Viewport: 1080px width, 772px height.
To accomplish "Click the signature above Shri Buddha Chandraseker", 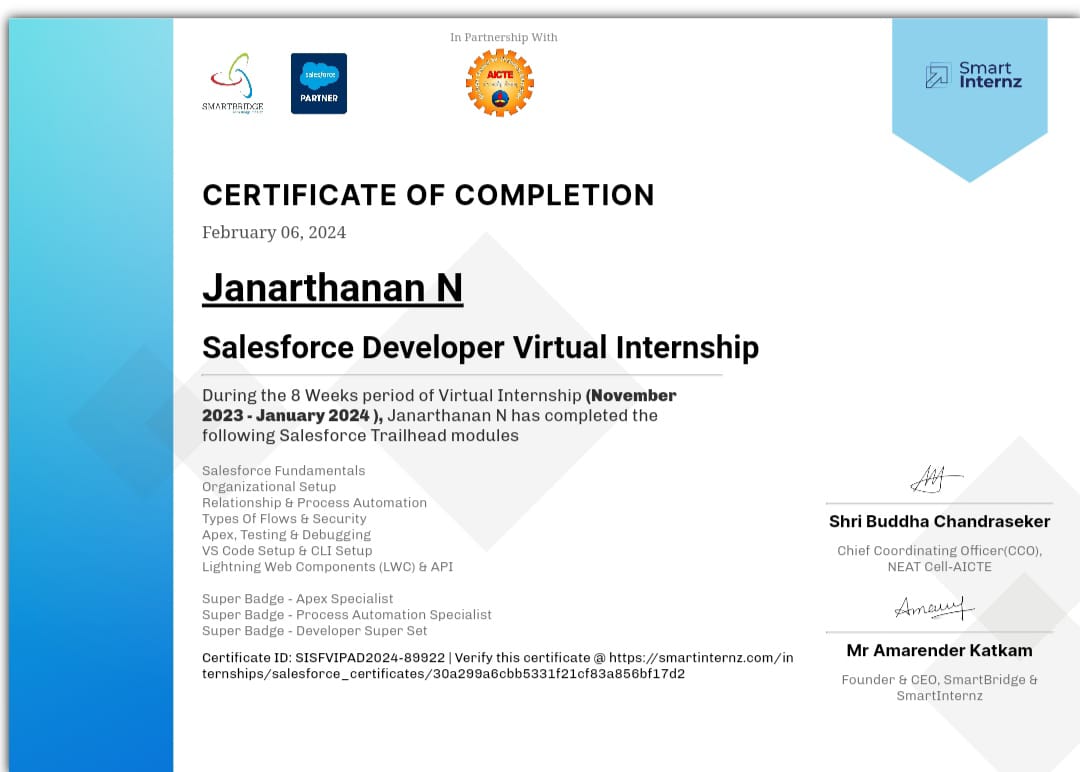I will click(x=935, y=479).
